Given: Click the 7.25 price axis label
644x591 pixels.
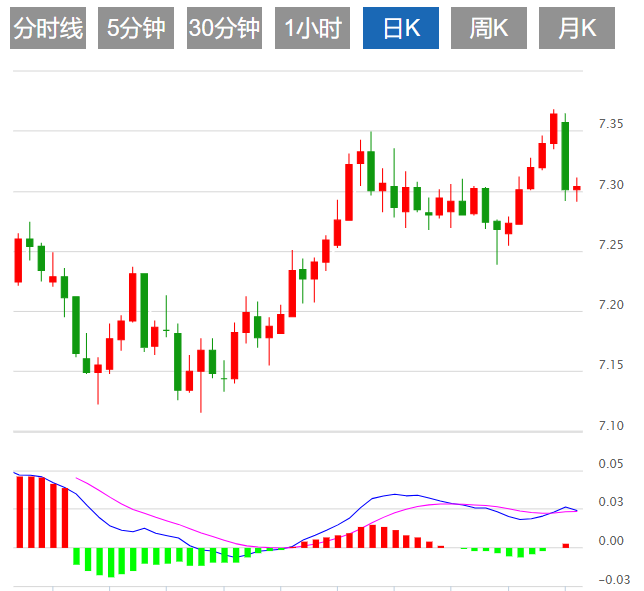Looking at the screenshot, I should [611, 245].
